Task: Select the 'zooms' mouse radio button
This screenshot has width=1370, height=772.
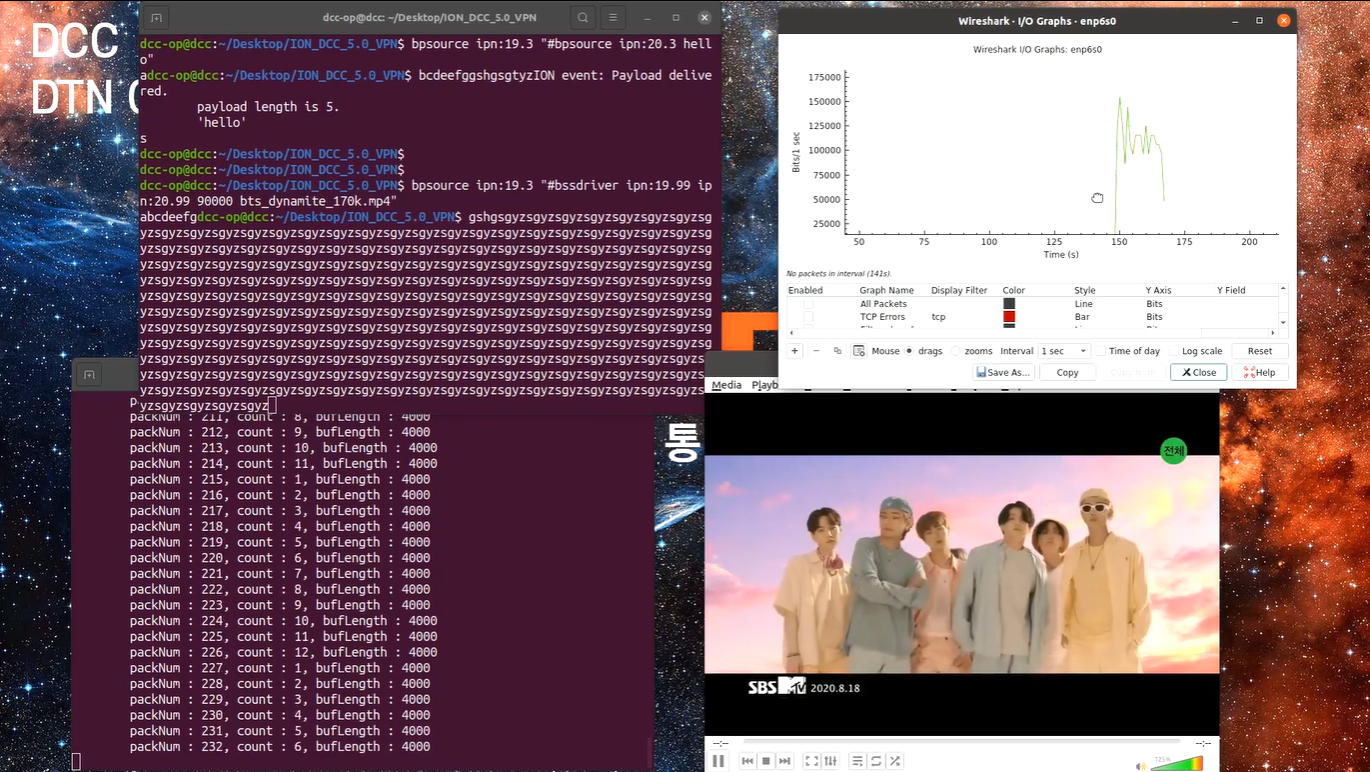Action: coord(956,351)
